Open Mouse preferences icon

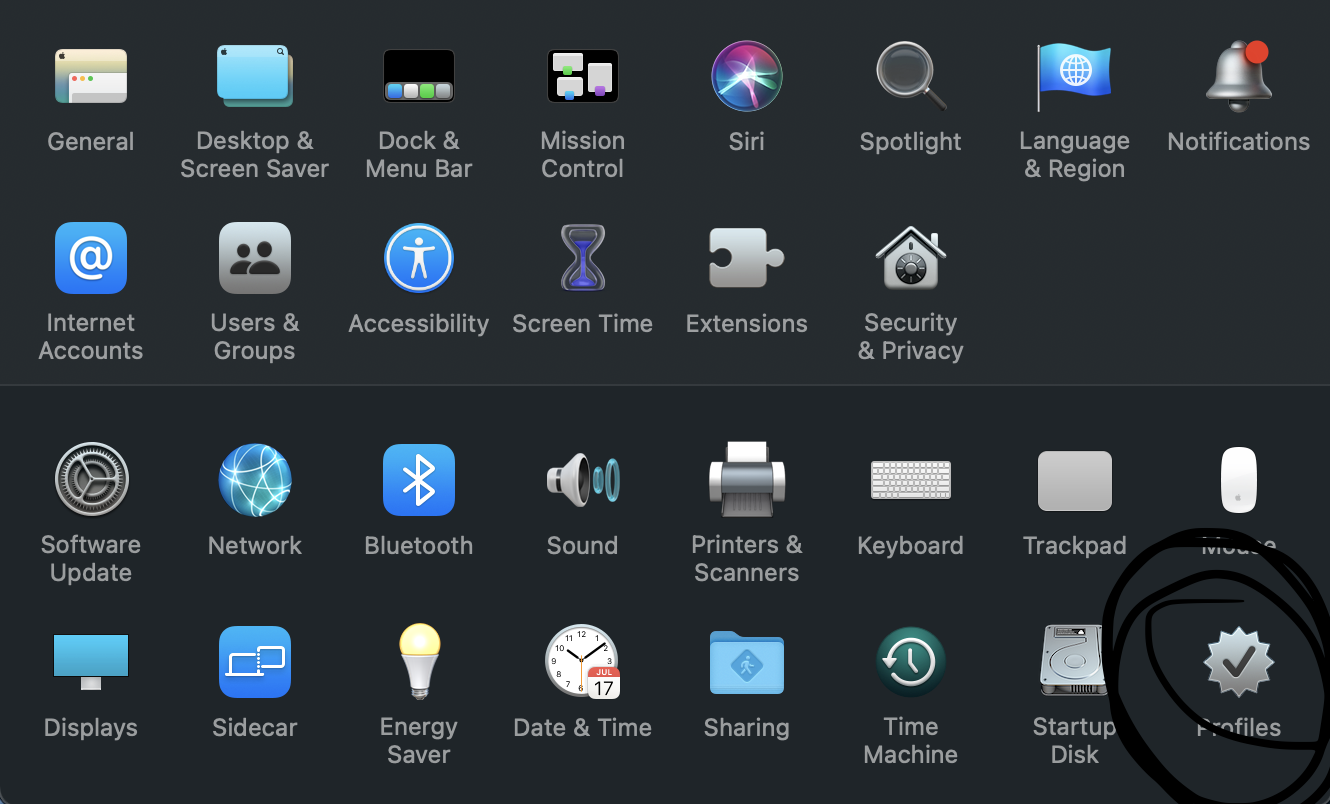pos(1239,480)
